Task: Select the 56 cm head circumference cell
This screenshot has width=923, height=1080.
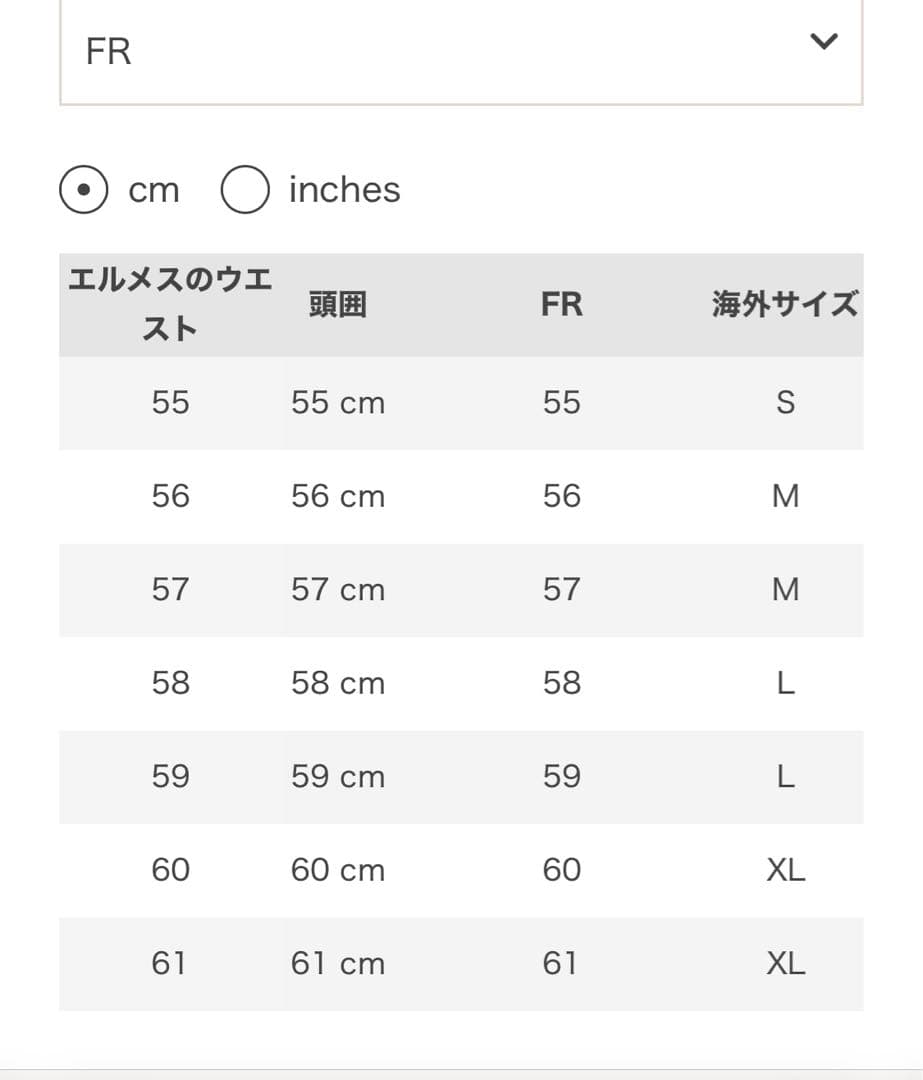Action: [338, 496]
